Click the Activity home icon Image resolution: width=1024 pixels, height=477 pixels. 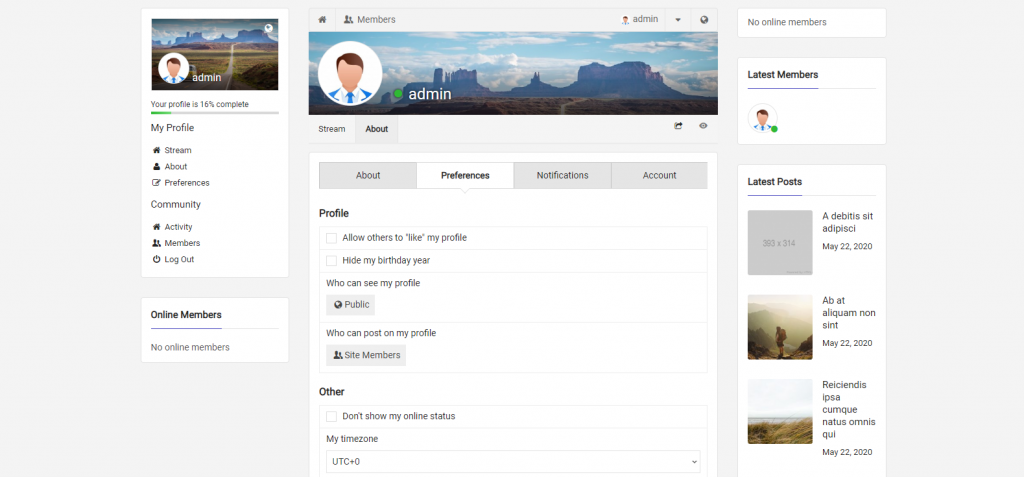coord(156,227)
